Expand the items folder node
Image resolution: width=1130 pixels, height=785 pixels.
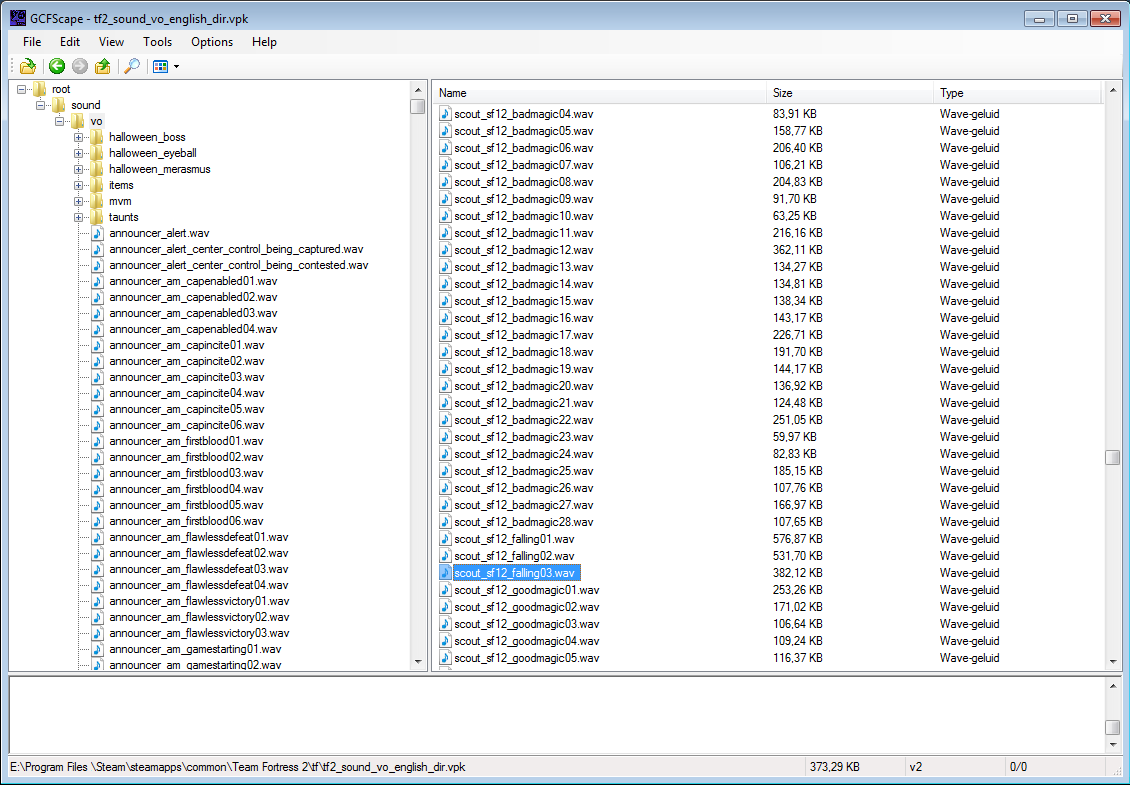coord(78,185)
